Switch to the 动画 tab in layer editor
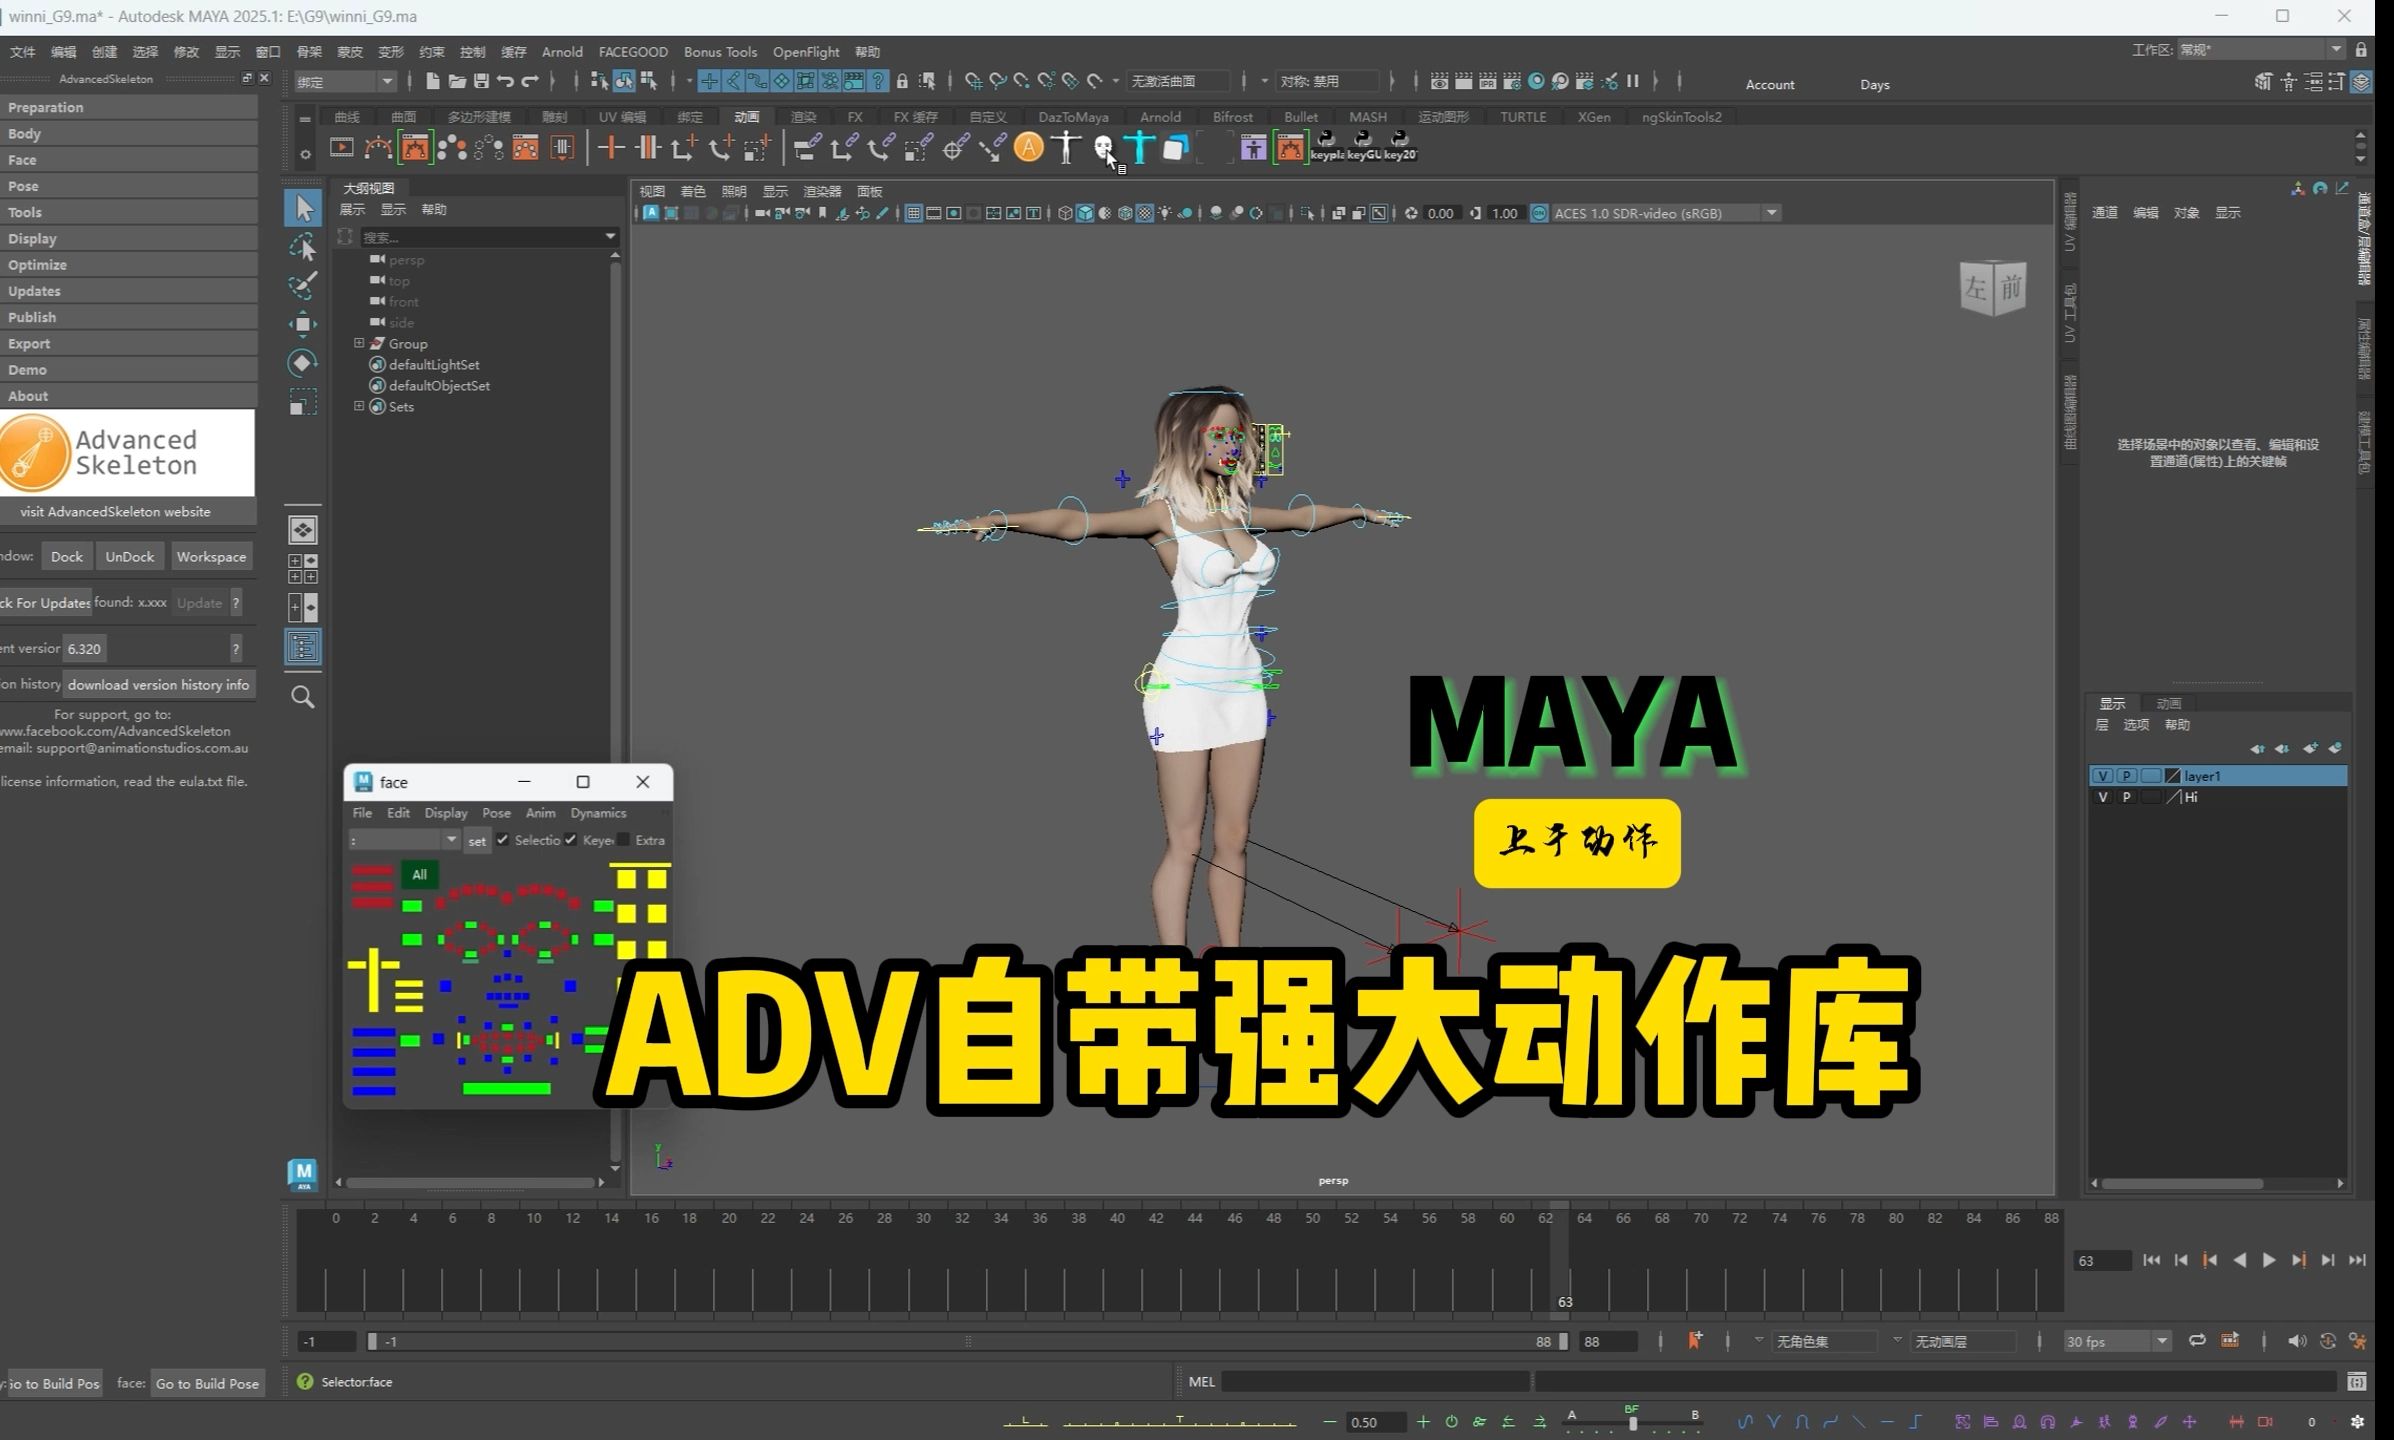The height and width of the screenshot is (1440, 2394). click(x=2168, y=703)
